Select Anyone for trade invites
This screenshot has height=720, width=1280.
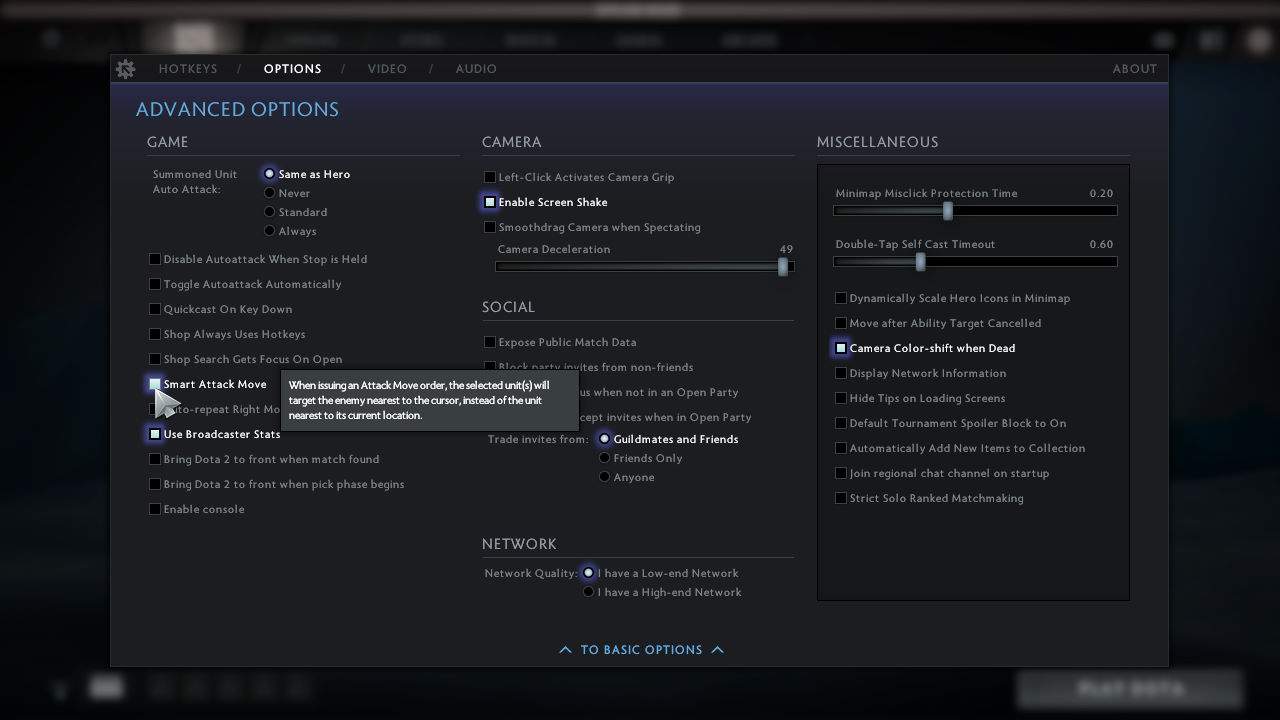[604, 477]
